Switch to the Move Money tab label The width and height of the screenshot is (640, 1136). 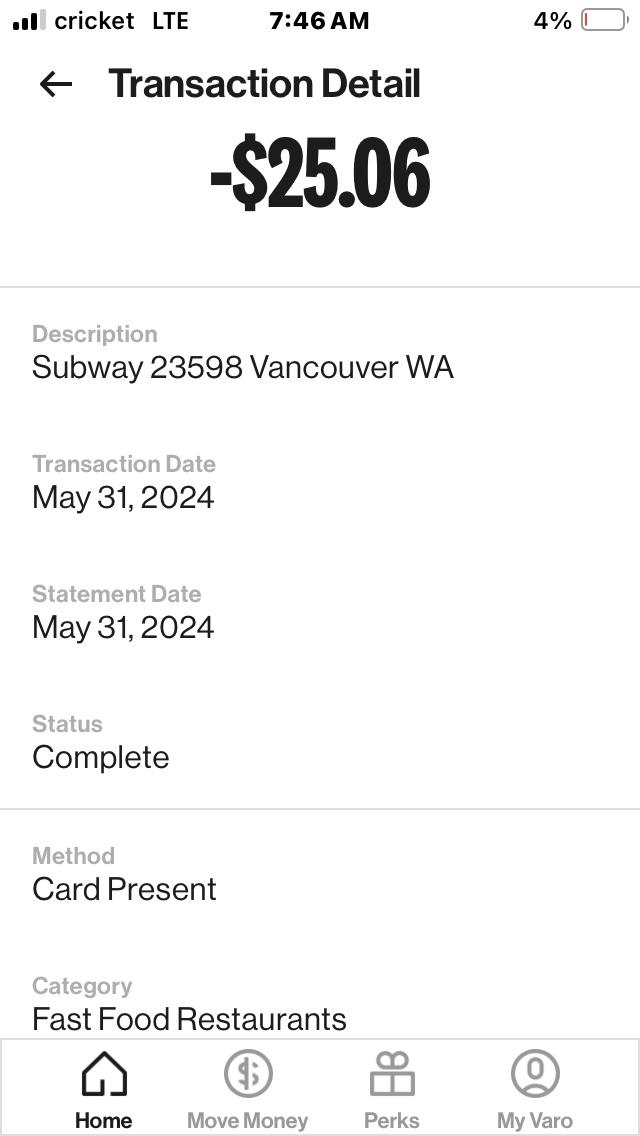(247, 1121)
